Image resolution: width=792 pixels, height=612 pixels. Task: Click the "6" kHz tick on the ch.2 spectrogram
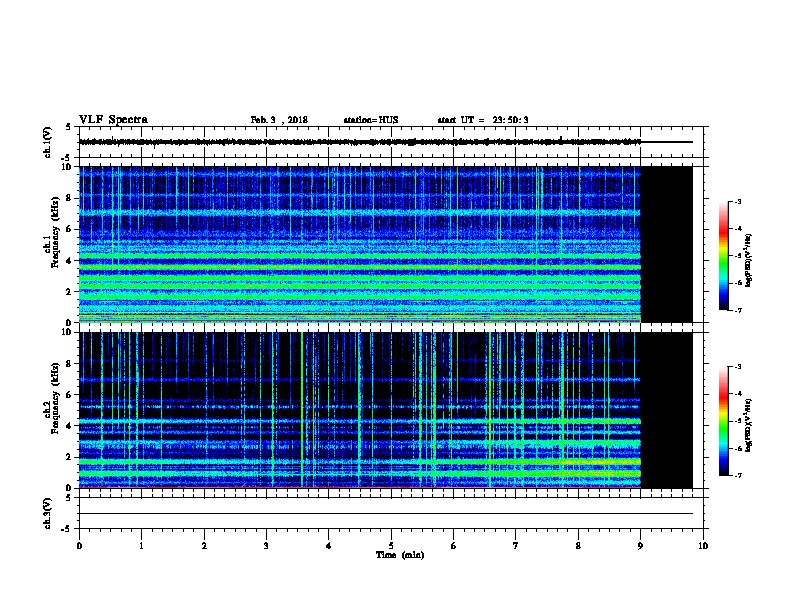69,394
